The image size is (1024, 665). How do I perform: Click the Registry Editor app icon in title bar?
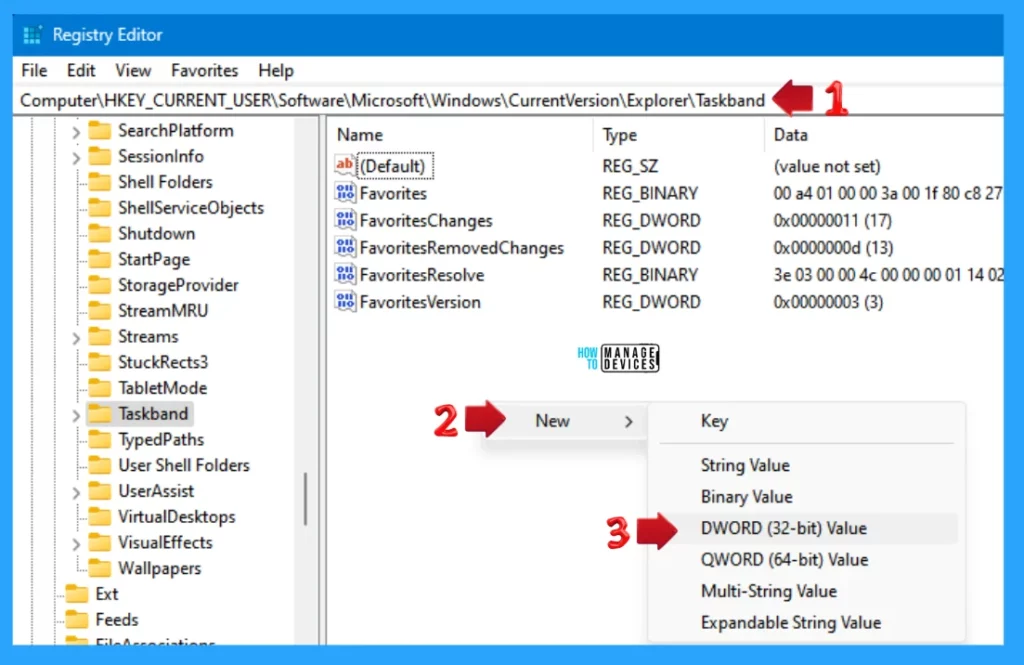click(x=32, y=35)
